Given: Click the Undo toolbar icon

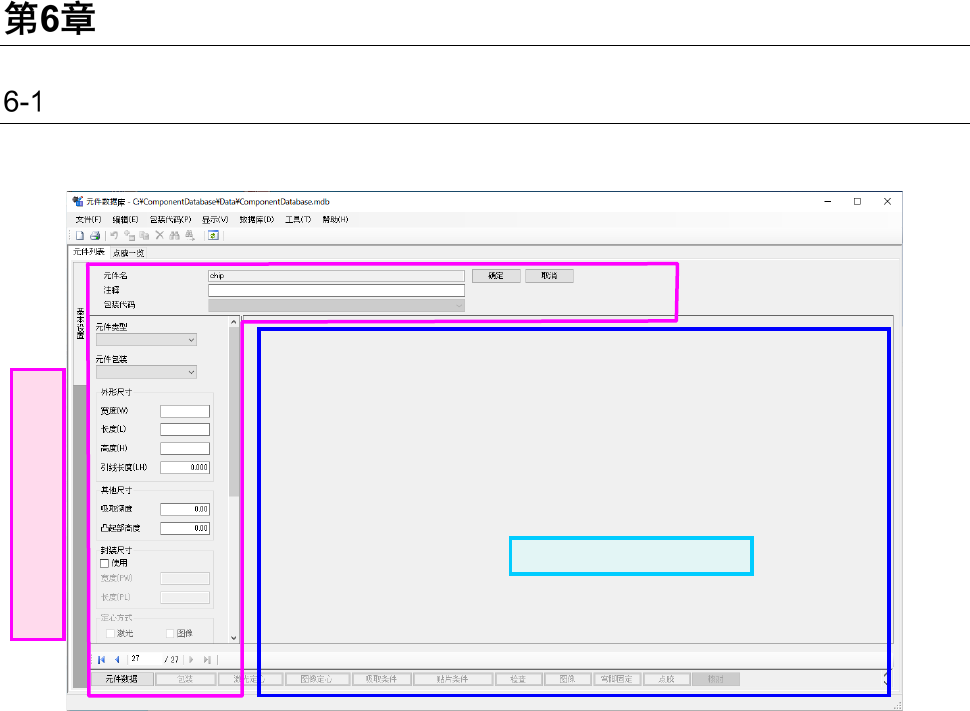Looking at the screenshot, I should click(114, 236).
